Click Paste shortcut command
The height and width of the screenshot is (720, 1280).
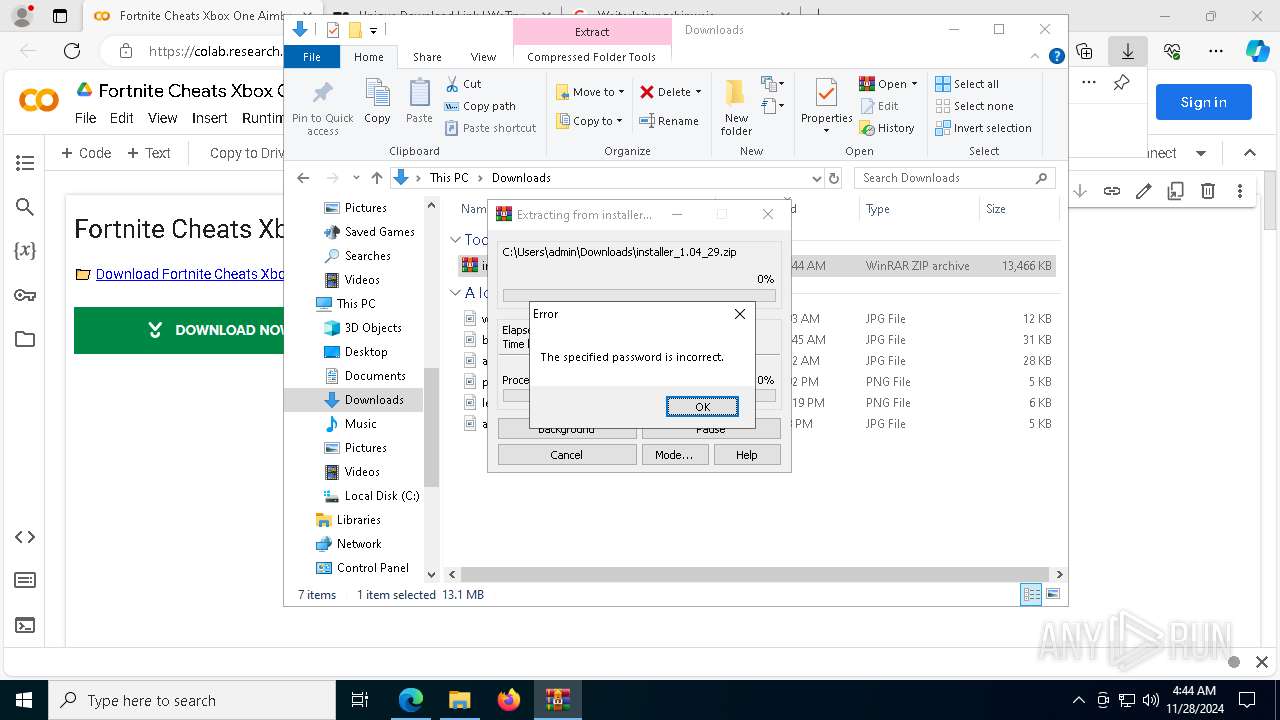pyautogui.click(x=491, y=128)
